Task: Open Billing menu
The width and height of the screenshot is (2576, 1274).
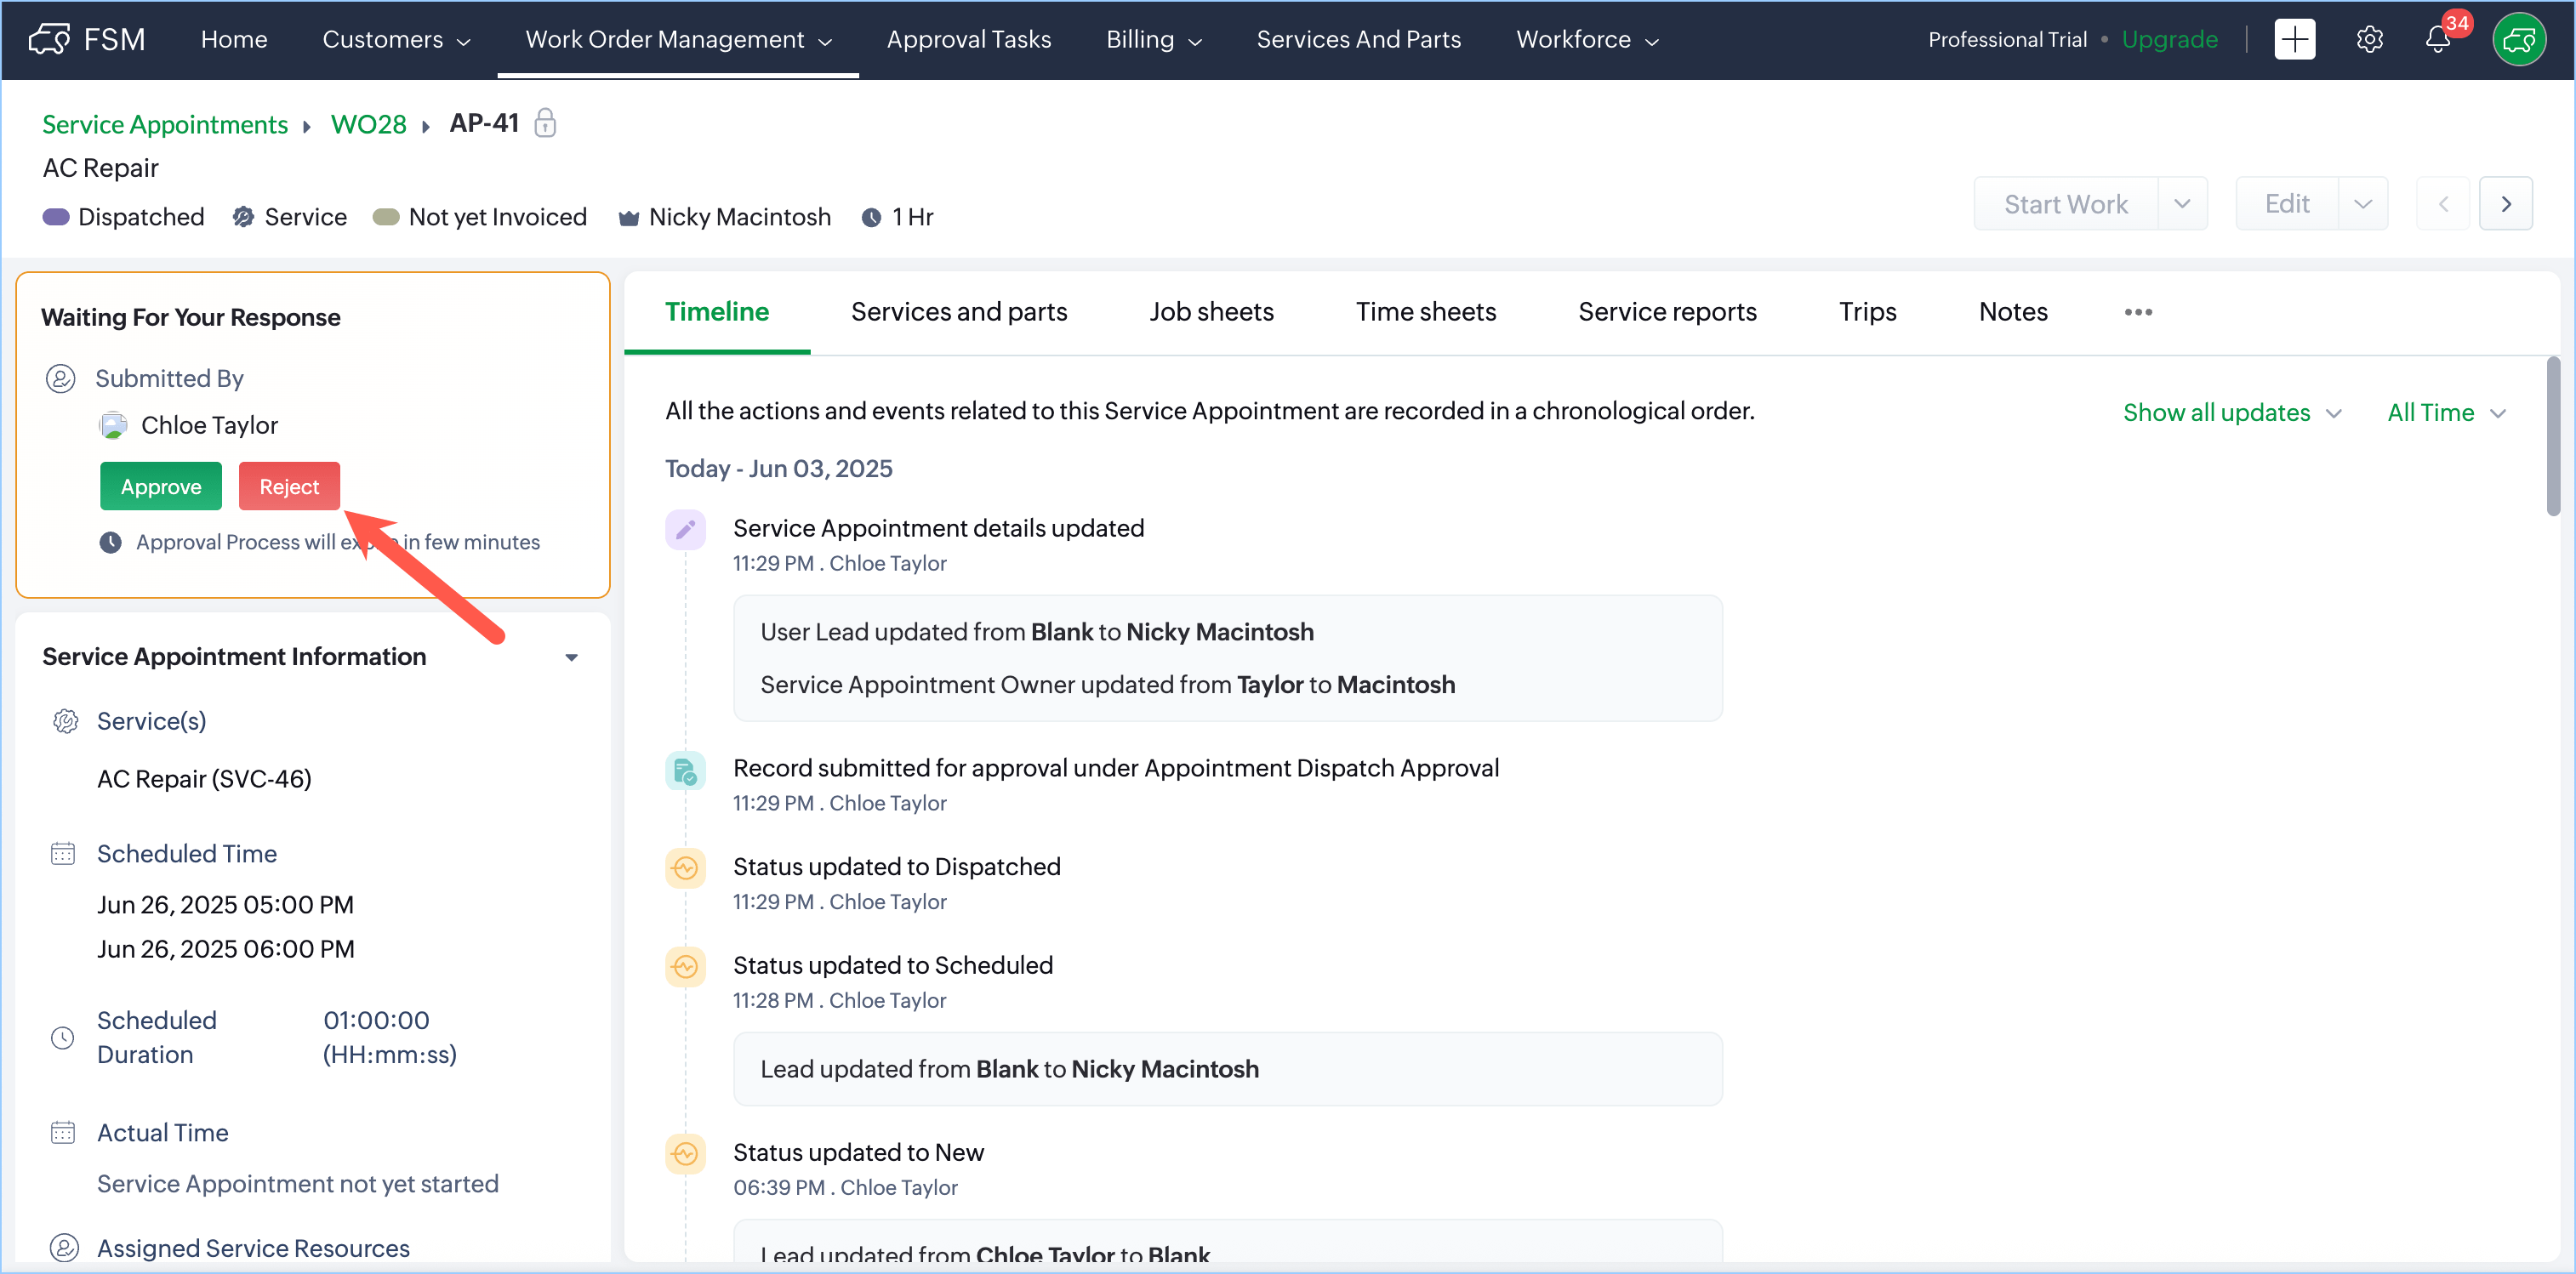Action: [1153, 40]
